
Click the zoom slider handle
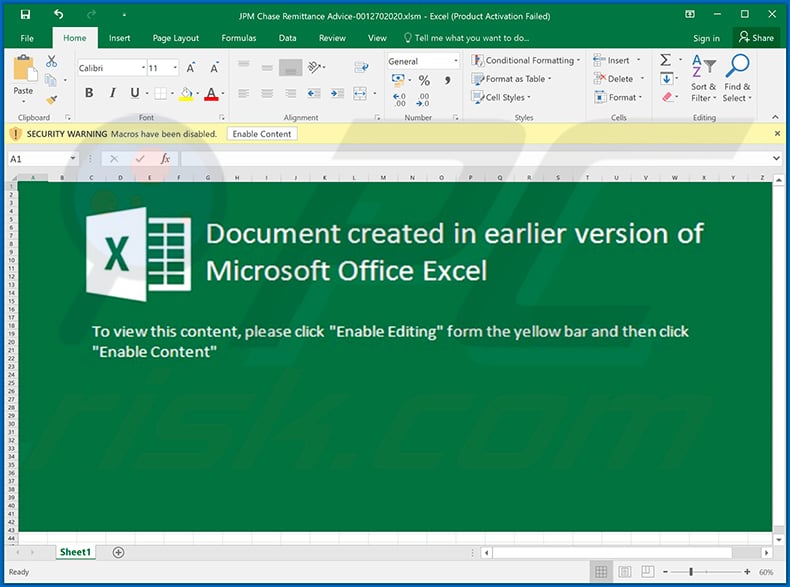point(691,571)
